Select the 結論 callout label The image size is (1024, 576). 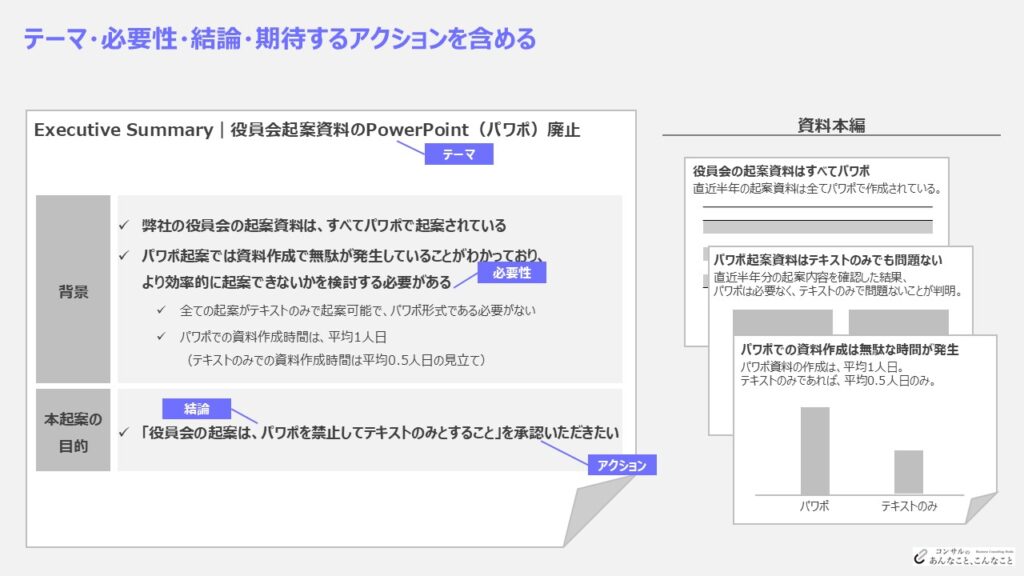coord(197,409)
